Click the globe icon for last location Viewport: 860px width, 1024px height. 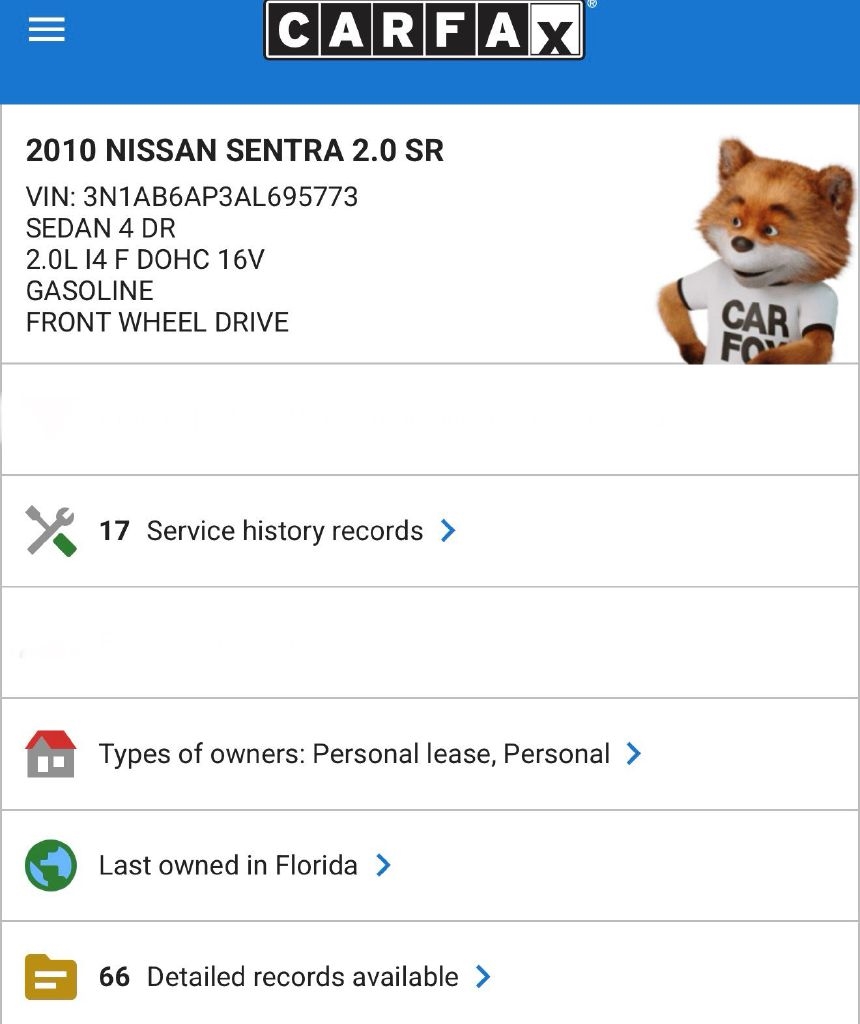(50, 865)
